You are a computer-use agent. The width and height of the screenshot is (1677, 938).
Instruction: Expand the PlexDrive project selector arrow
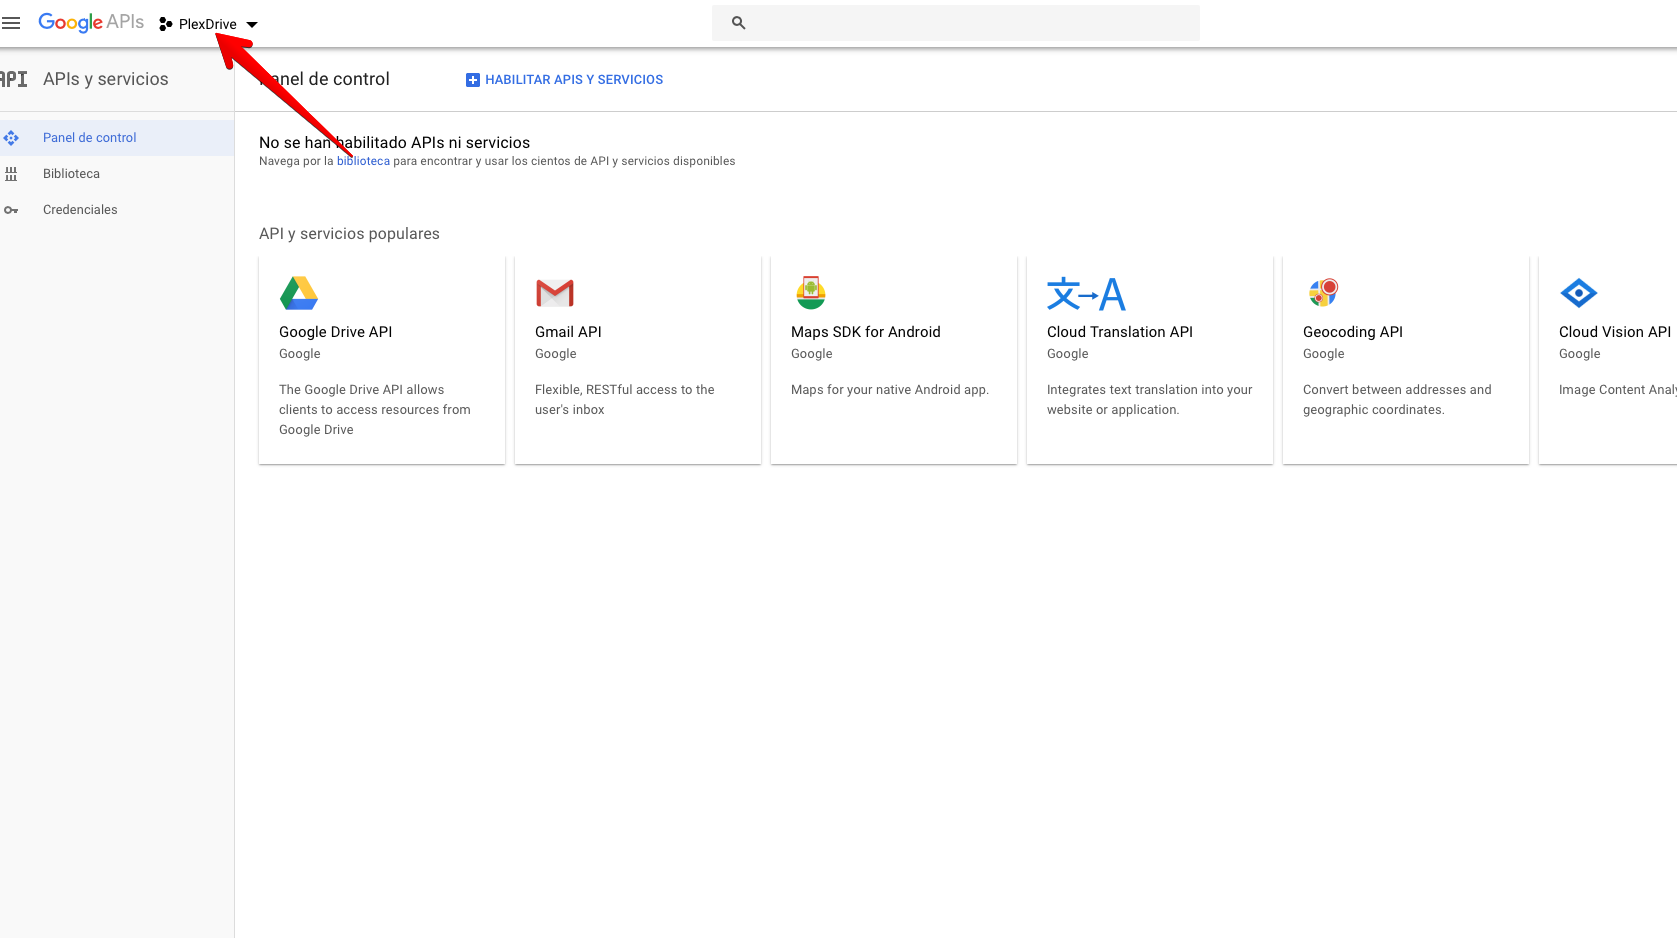pos(252,24)
